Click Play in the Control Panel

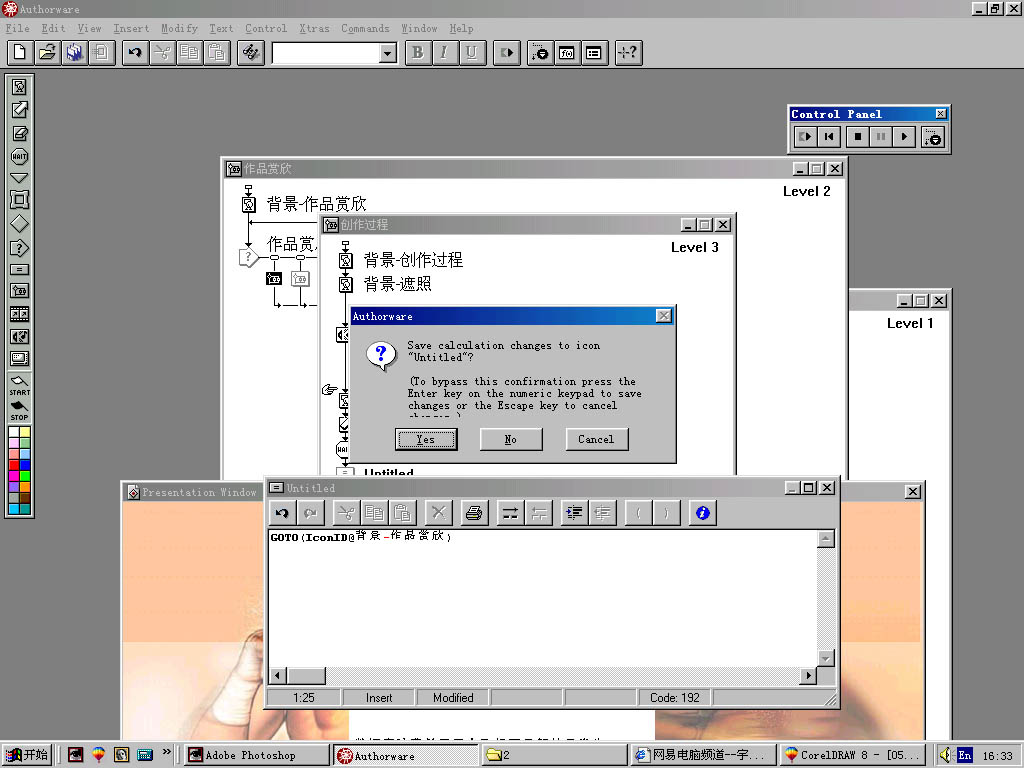click(904, 136)
